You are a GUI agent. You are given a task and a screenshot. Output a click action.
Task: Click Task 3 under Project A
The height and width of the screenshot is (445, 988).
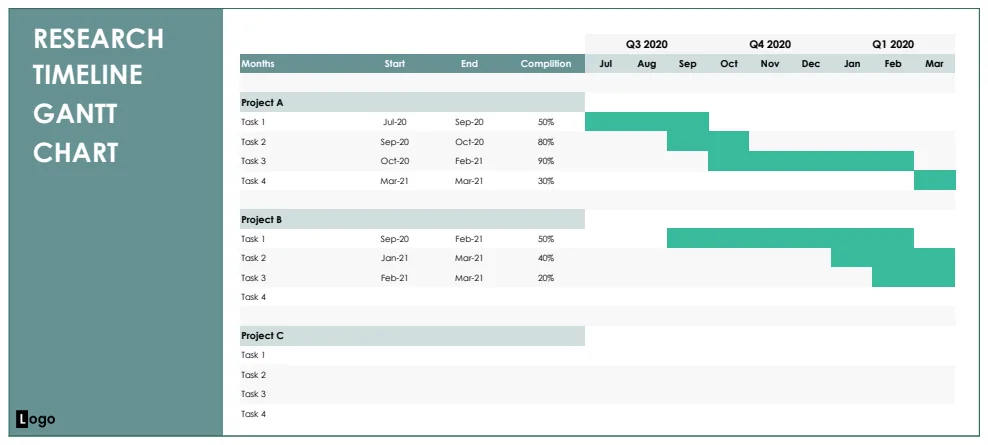tap(253, 161)
